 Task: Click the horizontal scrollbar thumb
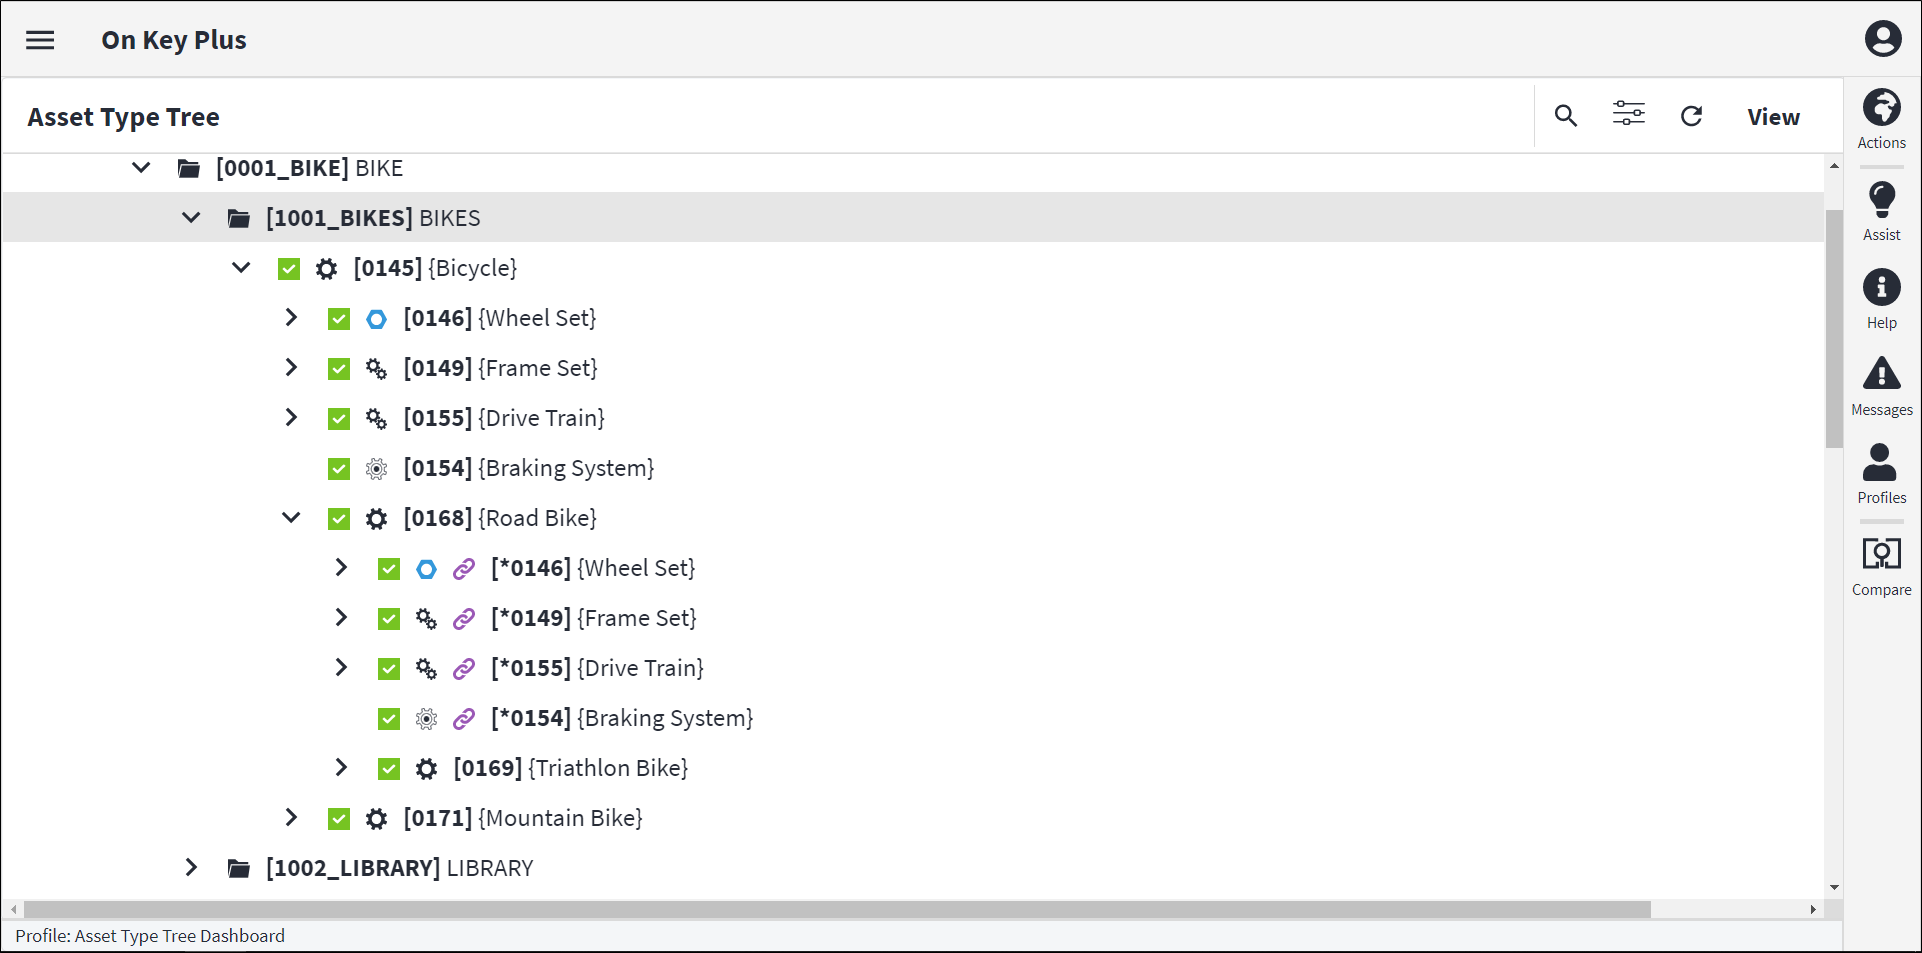tap(837, 910)
